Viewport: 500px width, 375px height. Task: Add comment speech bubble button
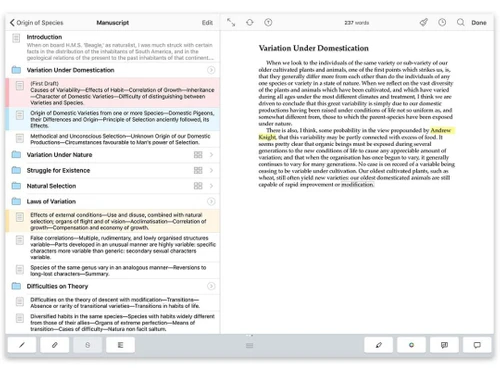tap(477, 345)
